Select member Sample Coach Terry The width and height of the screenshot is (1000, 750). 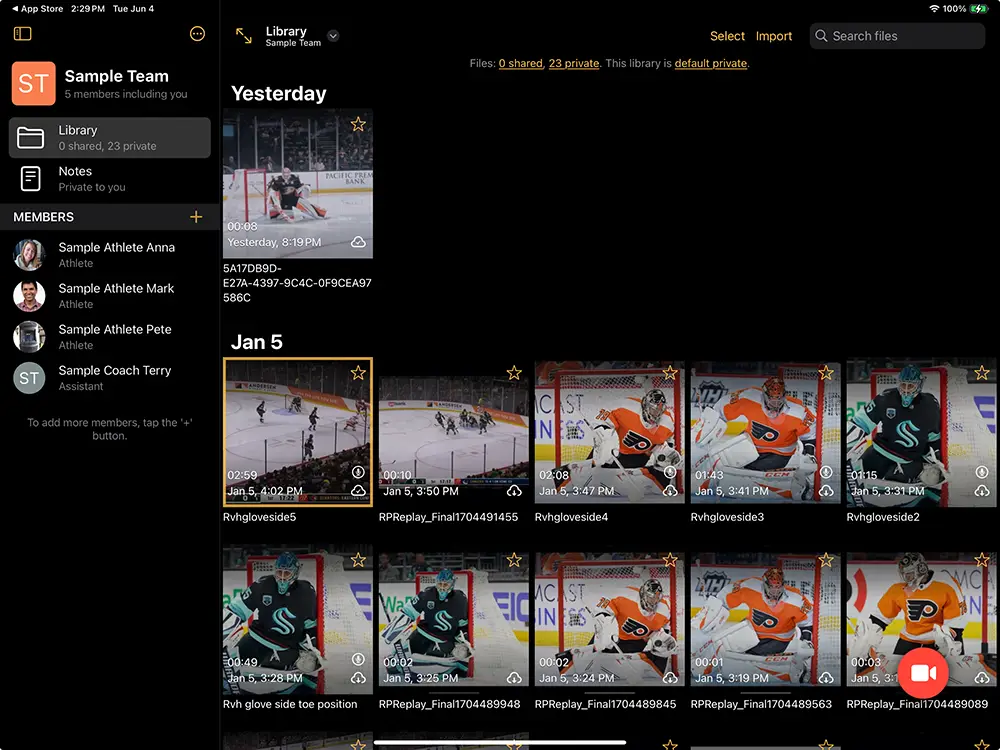(110, 378)
